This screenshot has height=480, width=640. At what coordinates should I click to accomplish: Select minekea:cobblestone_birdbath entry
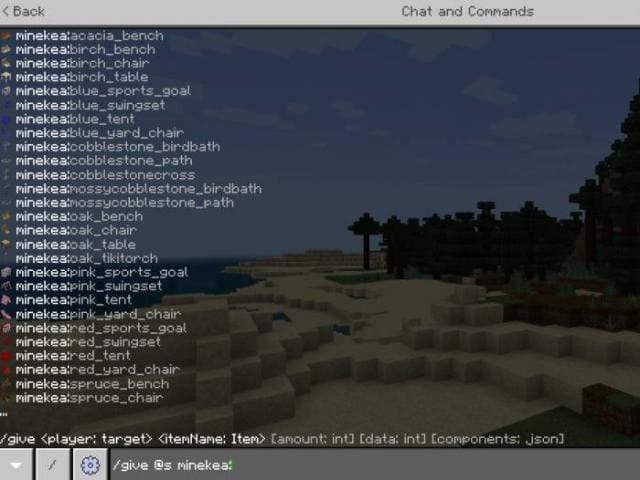[117, 147]
